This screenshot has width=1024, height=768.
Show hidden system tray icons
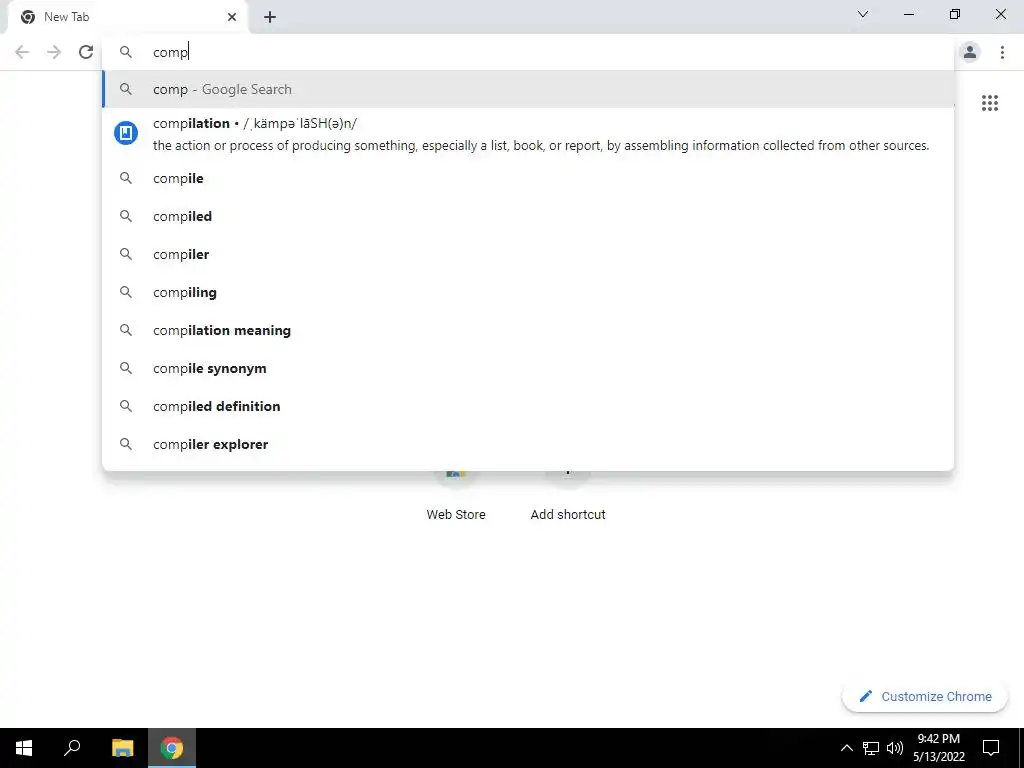pyautogui.click(x=846, y=748)
